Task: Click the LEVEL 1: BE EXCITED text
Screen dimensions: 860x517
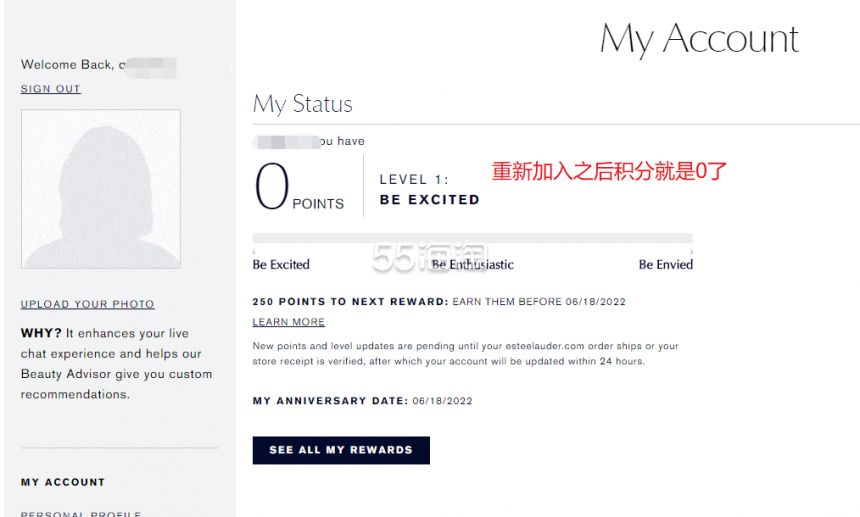Action: [x=429, y=190]
